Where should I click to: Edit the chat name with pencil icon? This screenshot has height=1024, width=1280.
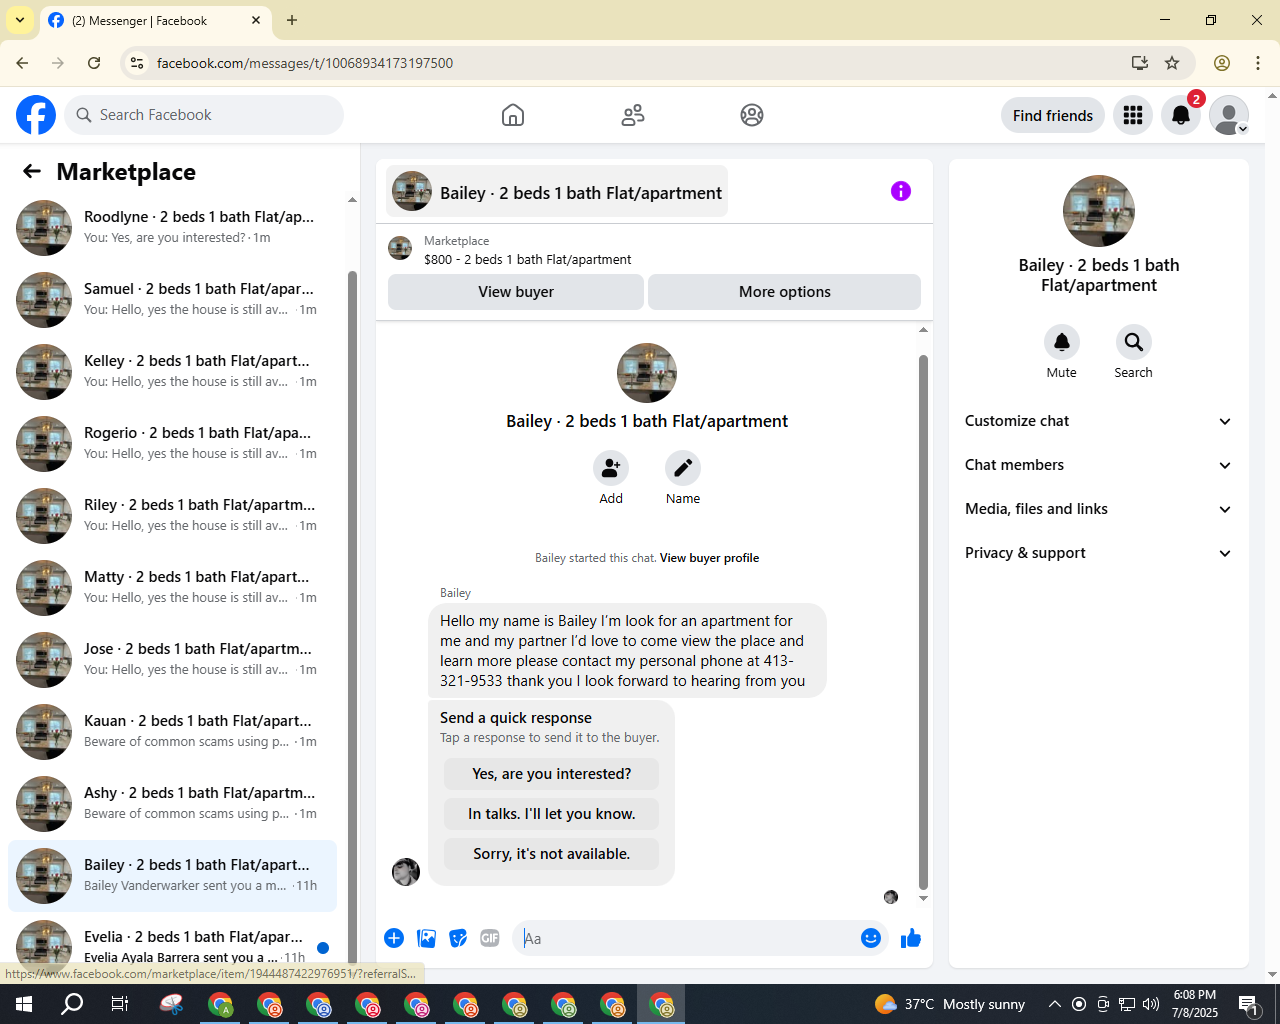[x=683, y=468]
